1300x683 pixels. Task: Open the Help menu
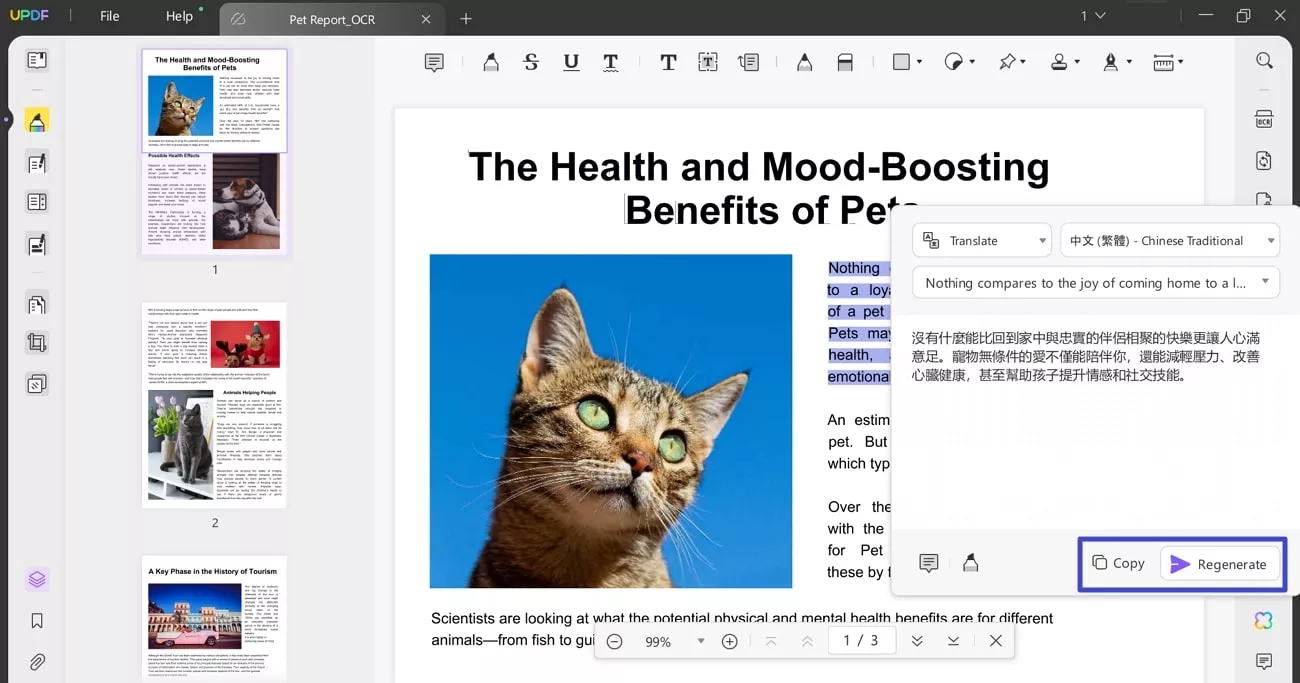point(179,16)
